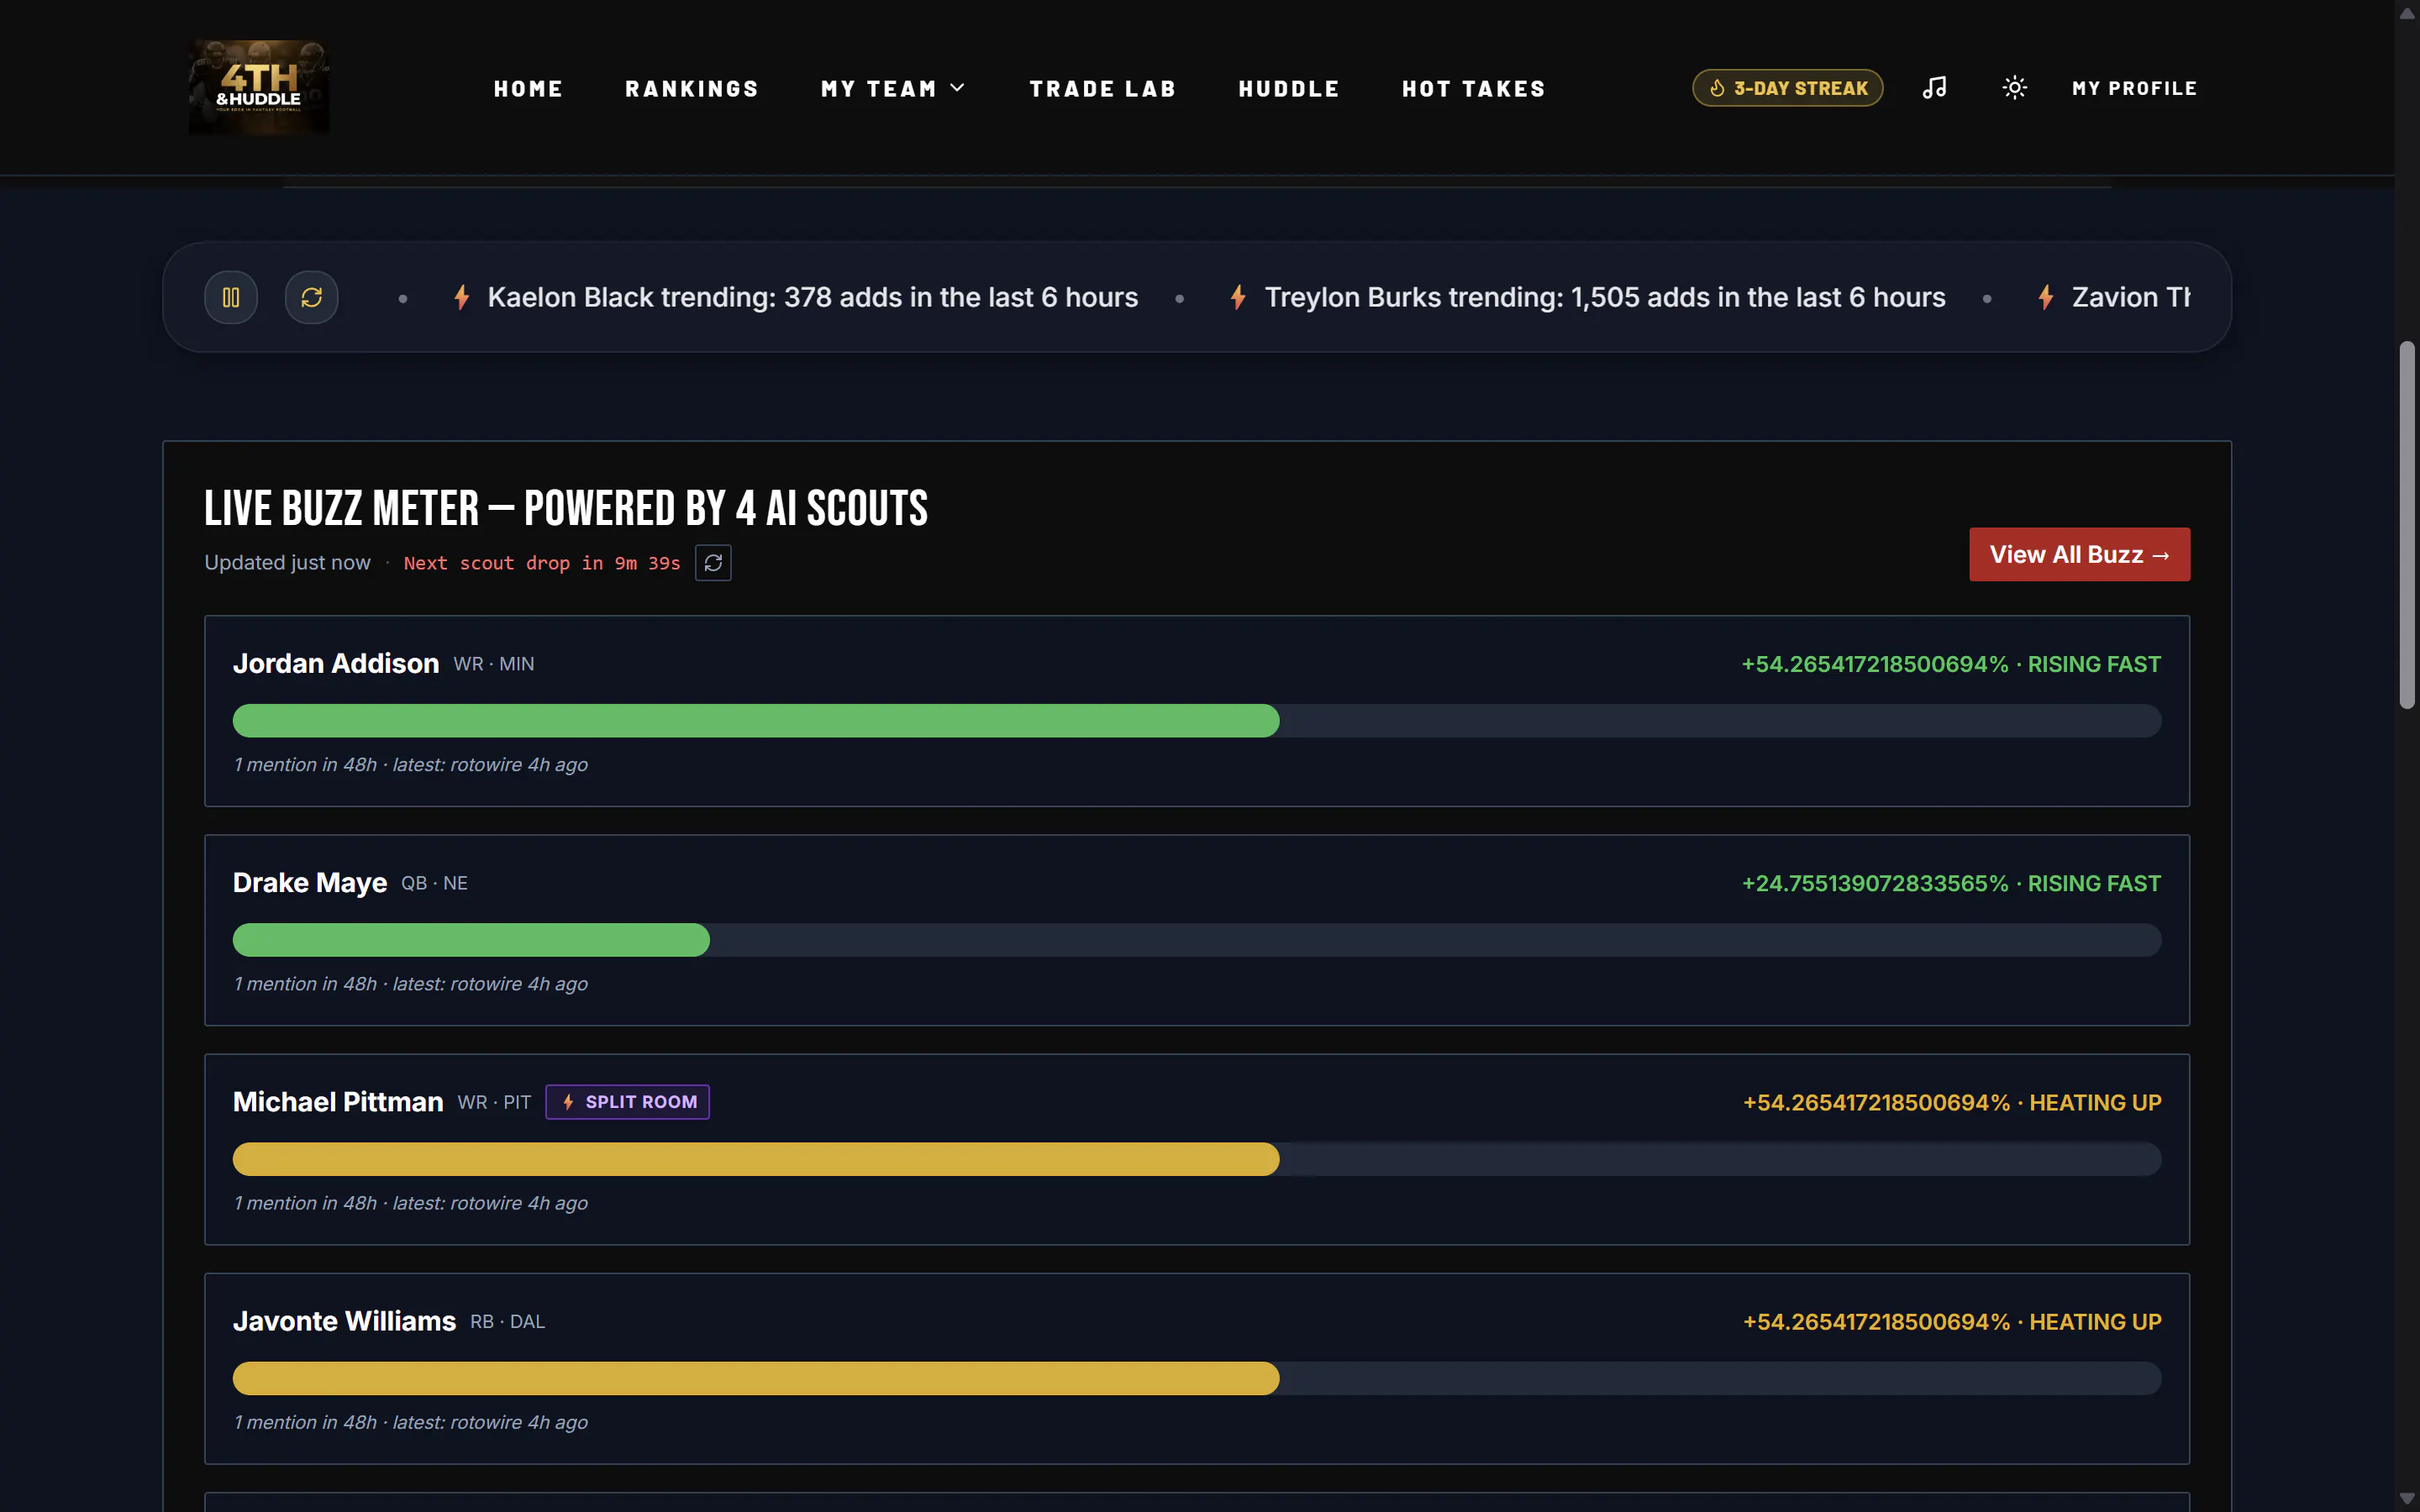
Task: Refresh the scout drop timer
Action: [713, 563]
